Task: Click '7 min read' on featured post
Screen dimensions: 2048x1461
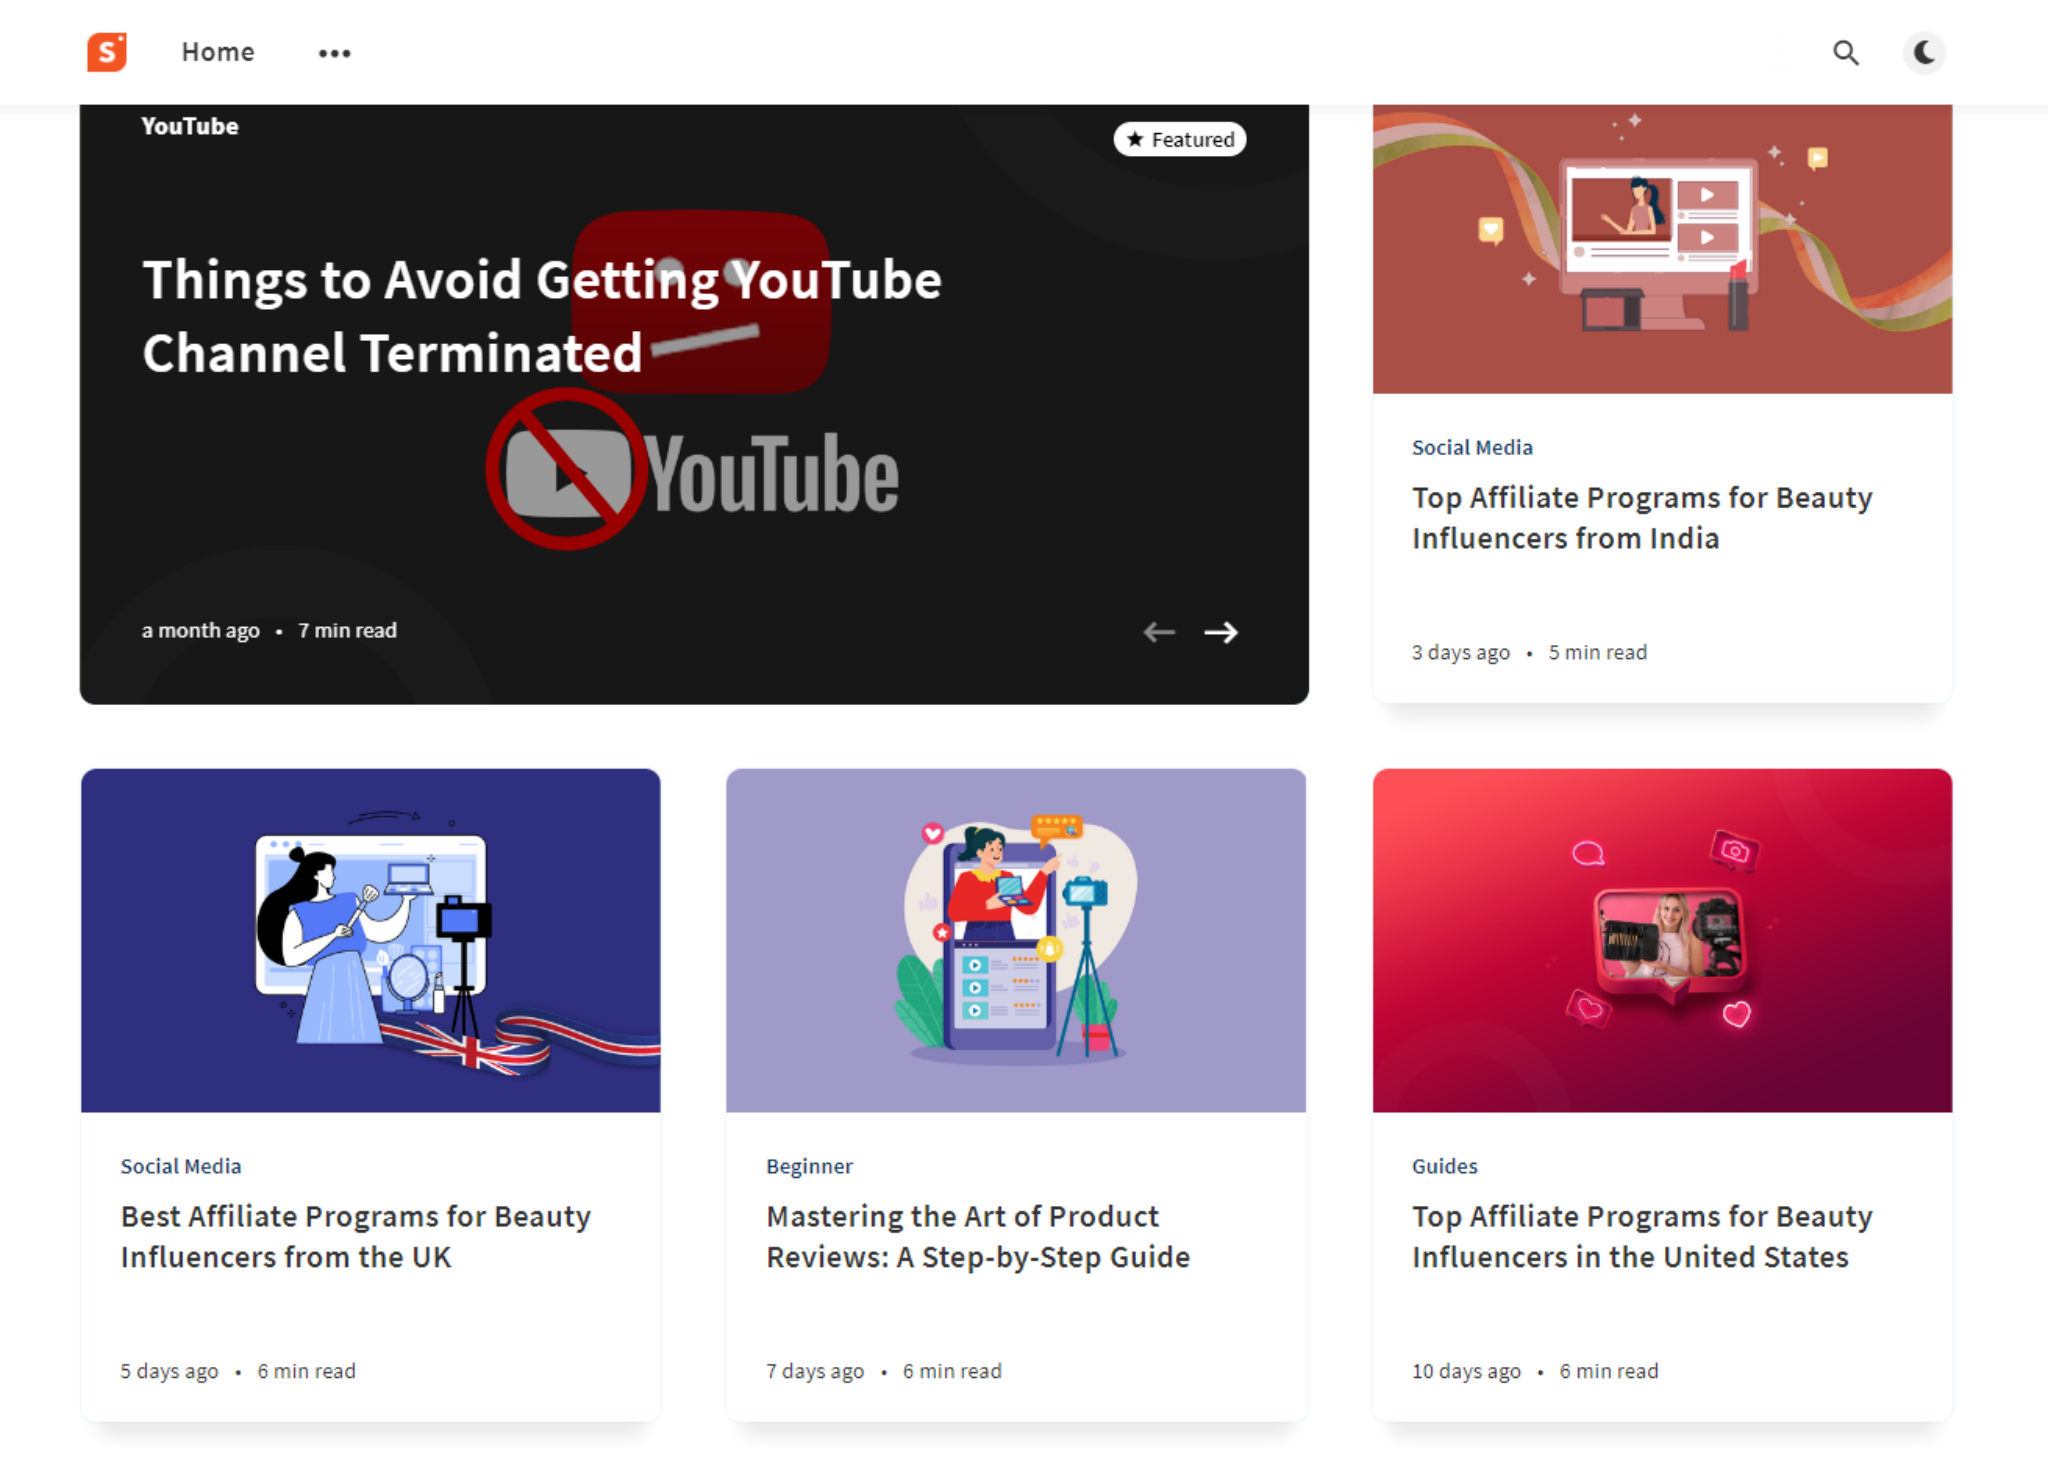Action: click(x=347, y=630)
